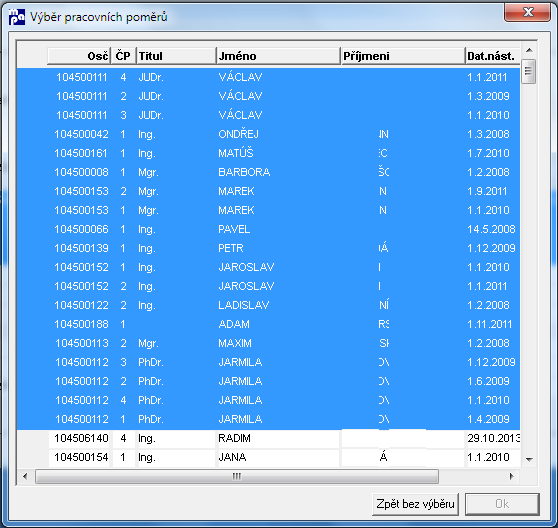Click the ČP column header
The height and width of the screenshot is (528, 558).
[123, 56]
